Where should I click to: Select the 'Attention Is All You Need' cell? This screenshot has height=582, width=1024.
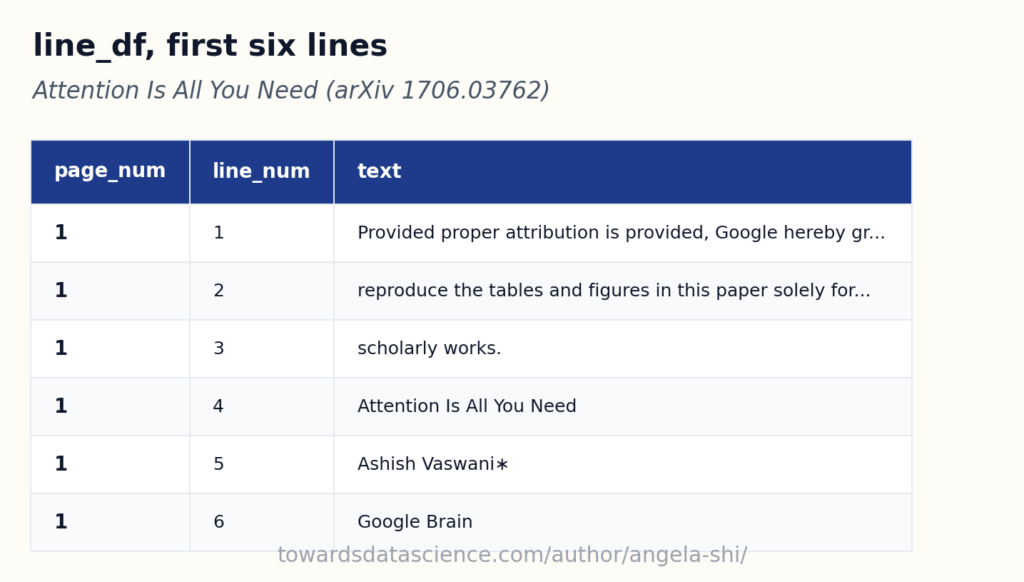pyautogui.click(x=622, y=406)
